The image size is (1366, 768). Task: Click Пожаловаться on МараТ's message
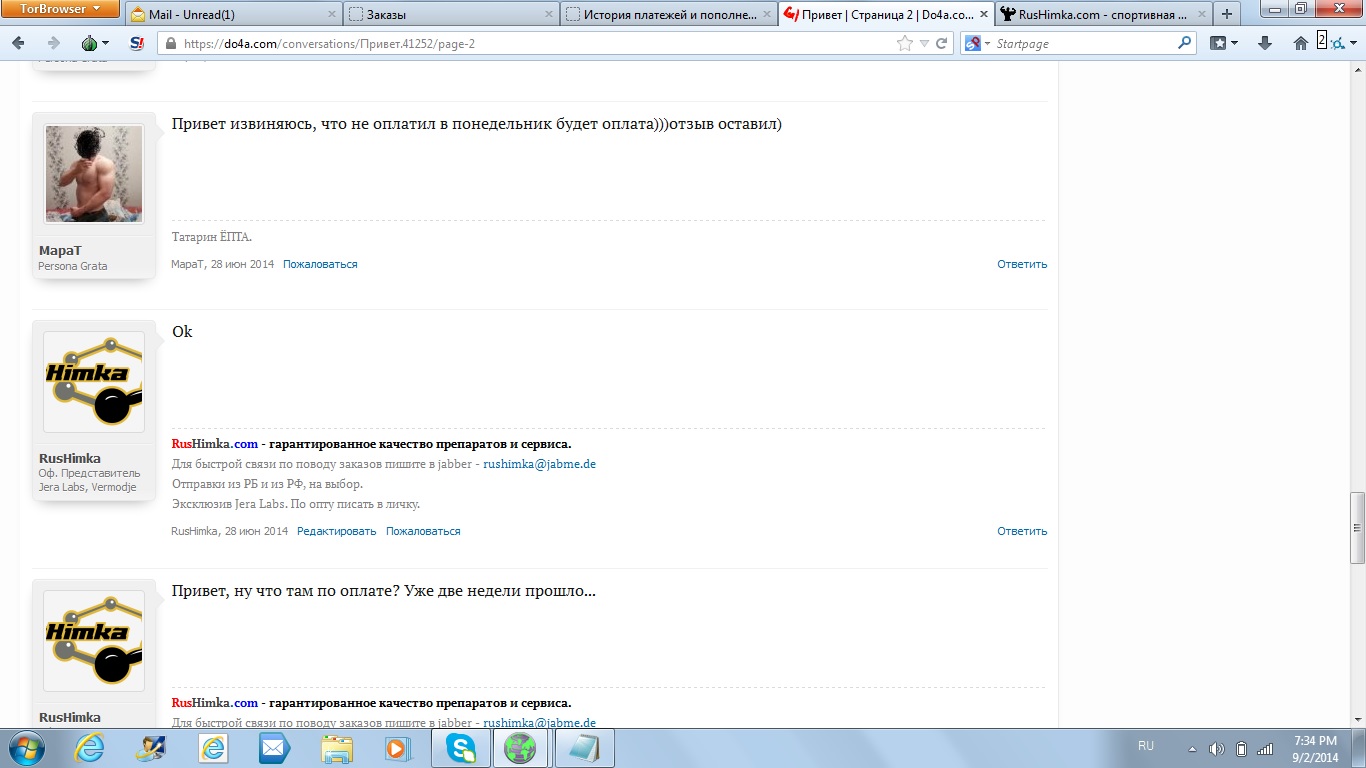point(320,264)
